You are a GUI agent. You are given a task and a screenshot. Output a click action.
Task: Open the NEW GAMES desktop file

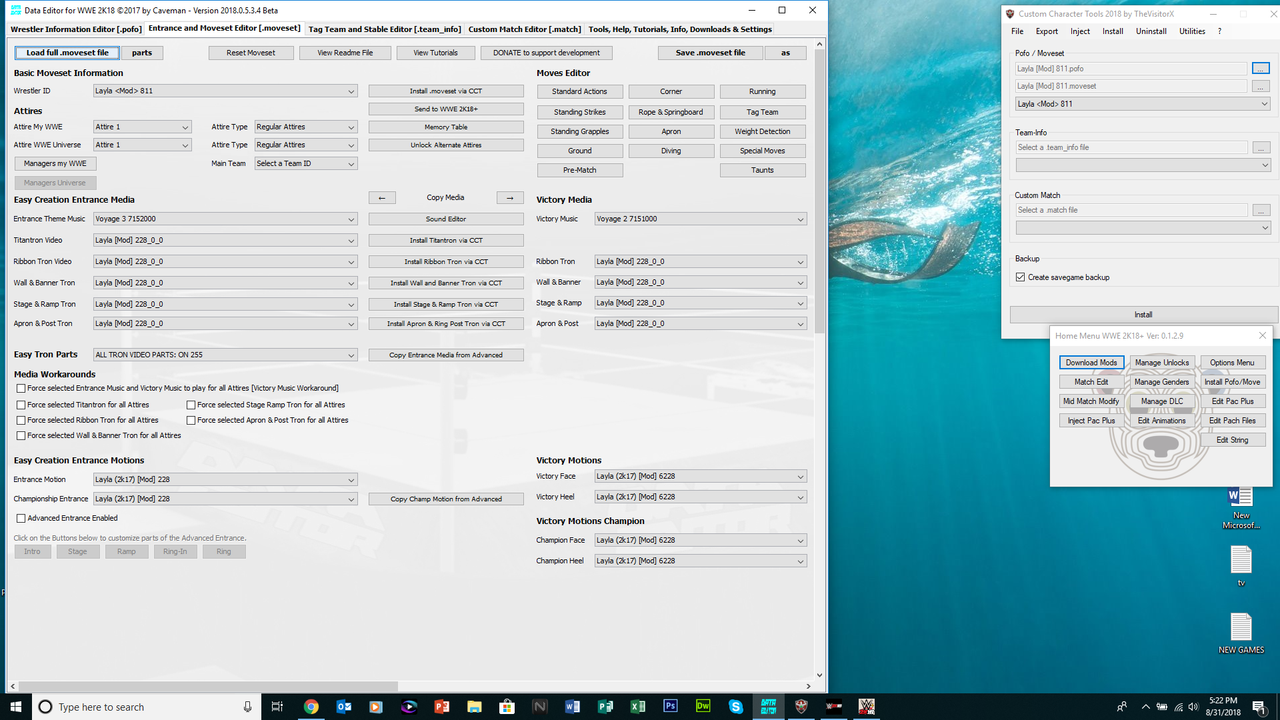click(1240, 633)
